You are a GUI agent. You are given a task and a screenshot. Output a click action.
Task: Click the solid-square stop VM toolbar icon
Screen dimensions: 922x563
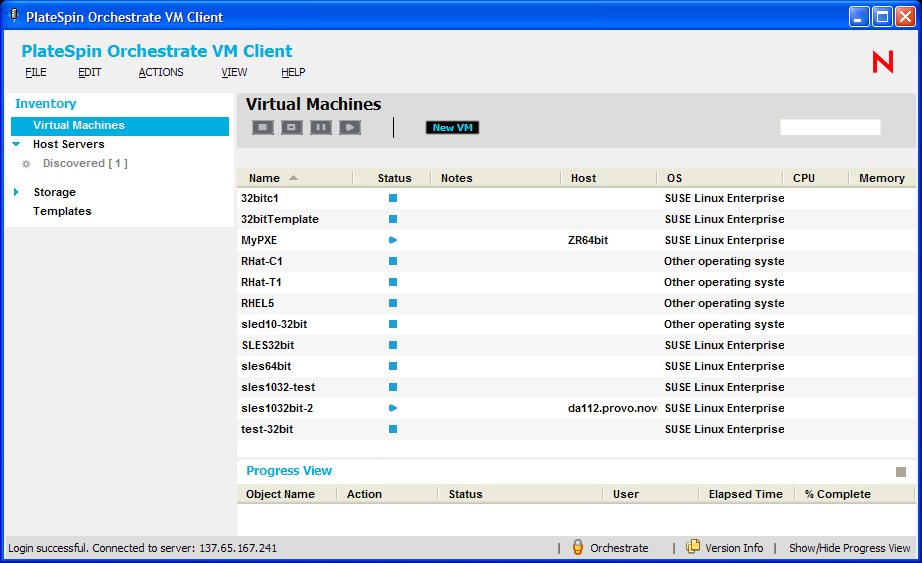pyautogui.click(x=262, y=127)
